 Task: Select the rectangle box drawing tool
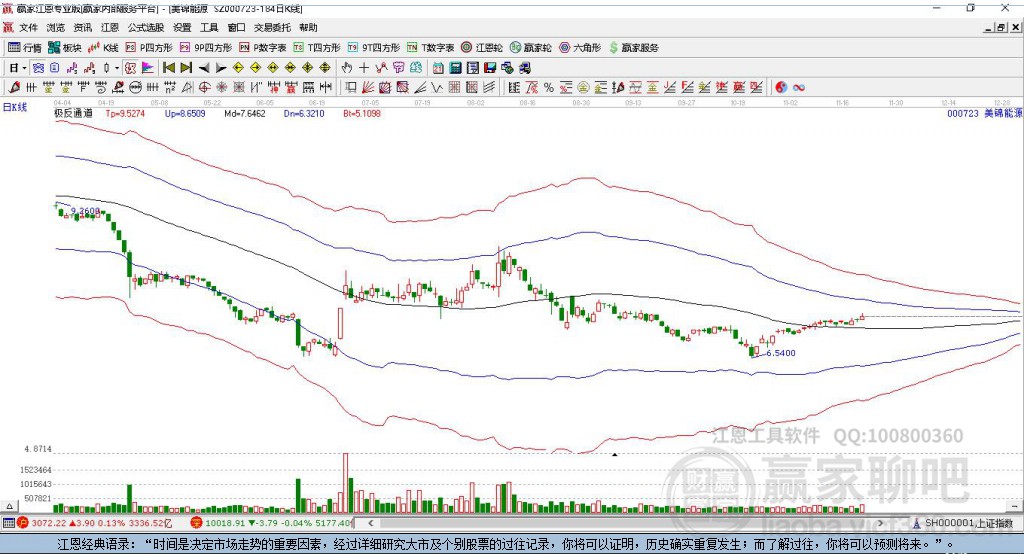351,88
